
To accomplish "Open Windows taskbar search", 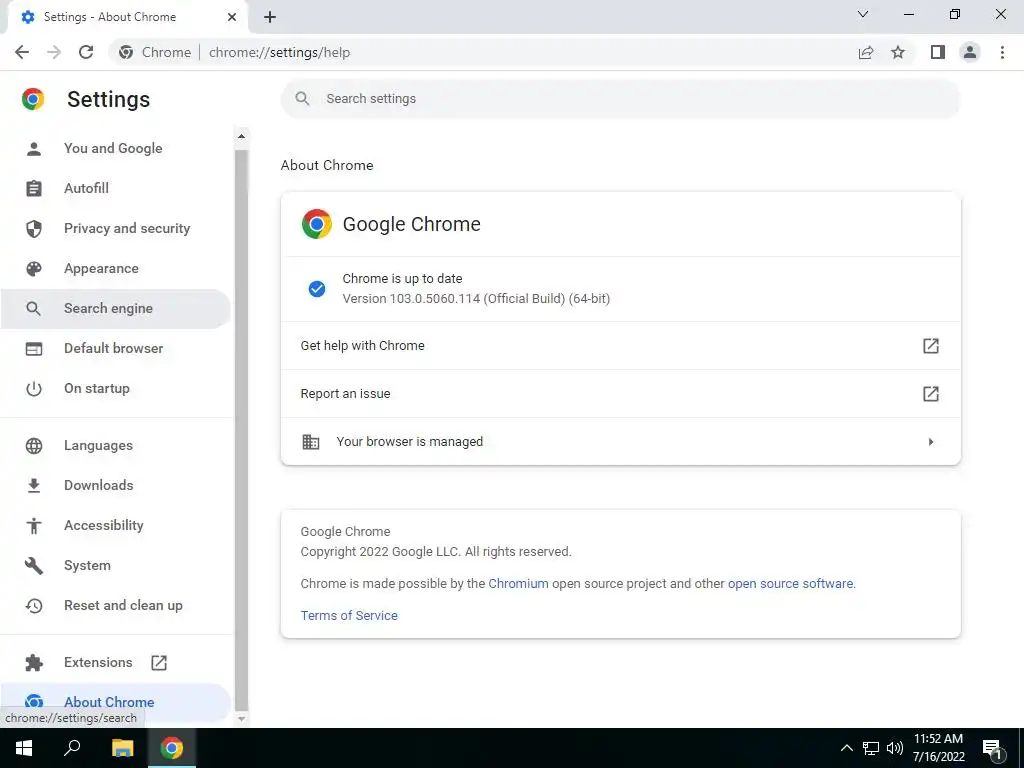I will [x=72, y=748].
